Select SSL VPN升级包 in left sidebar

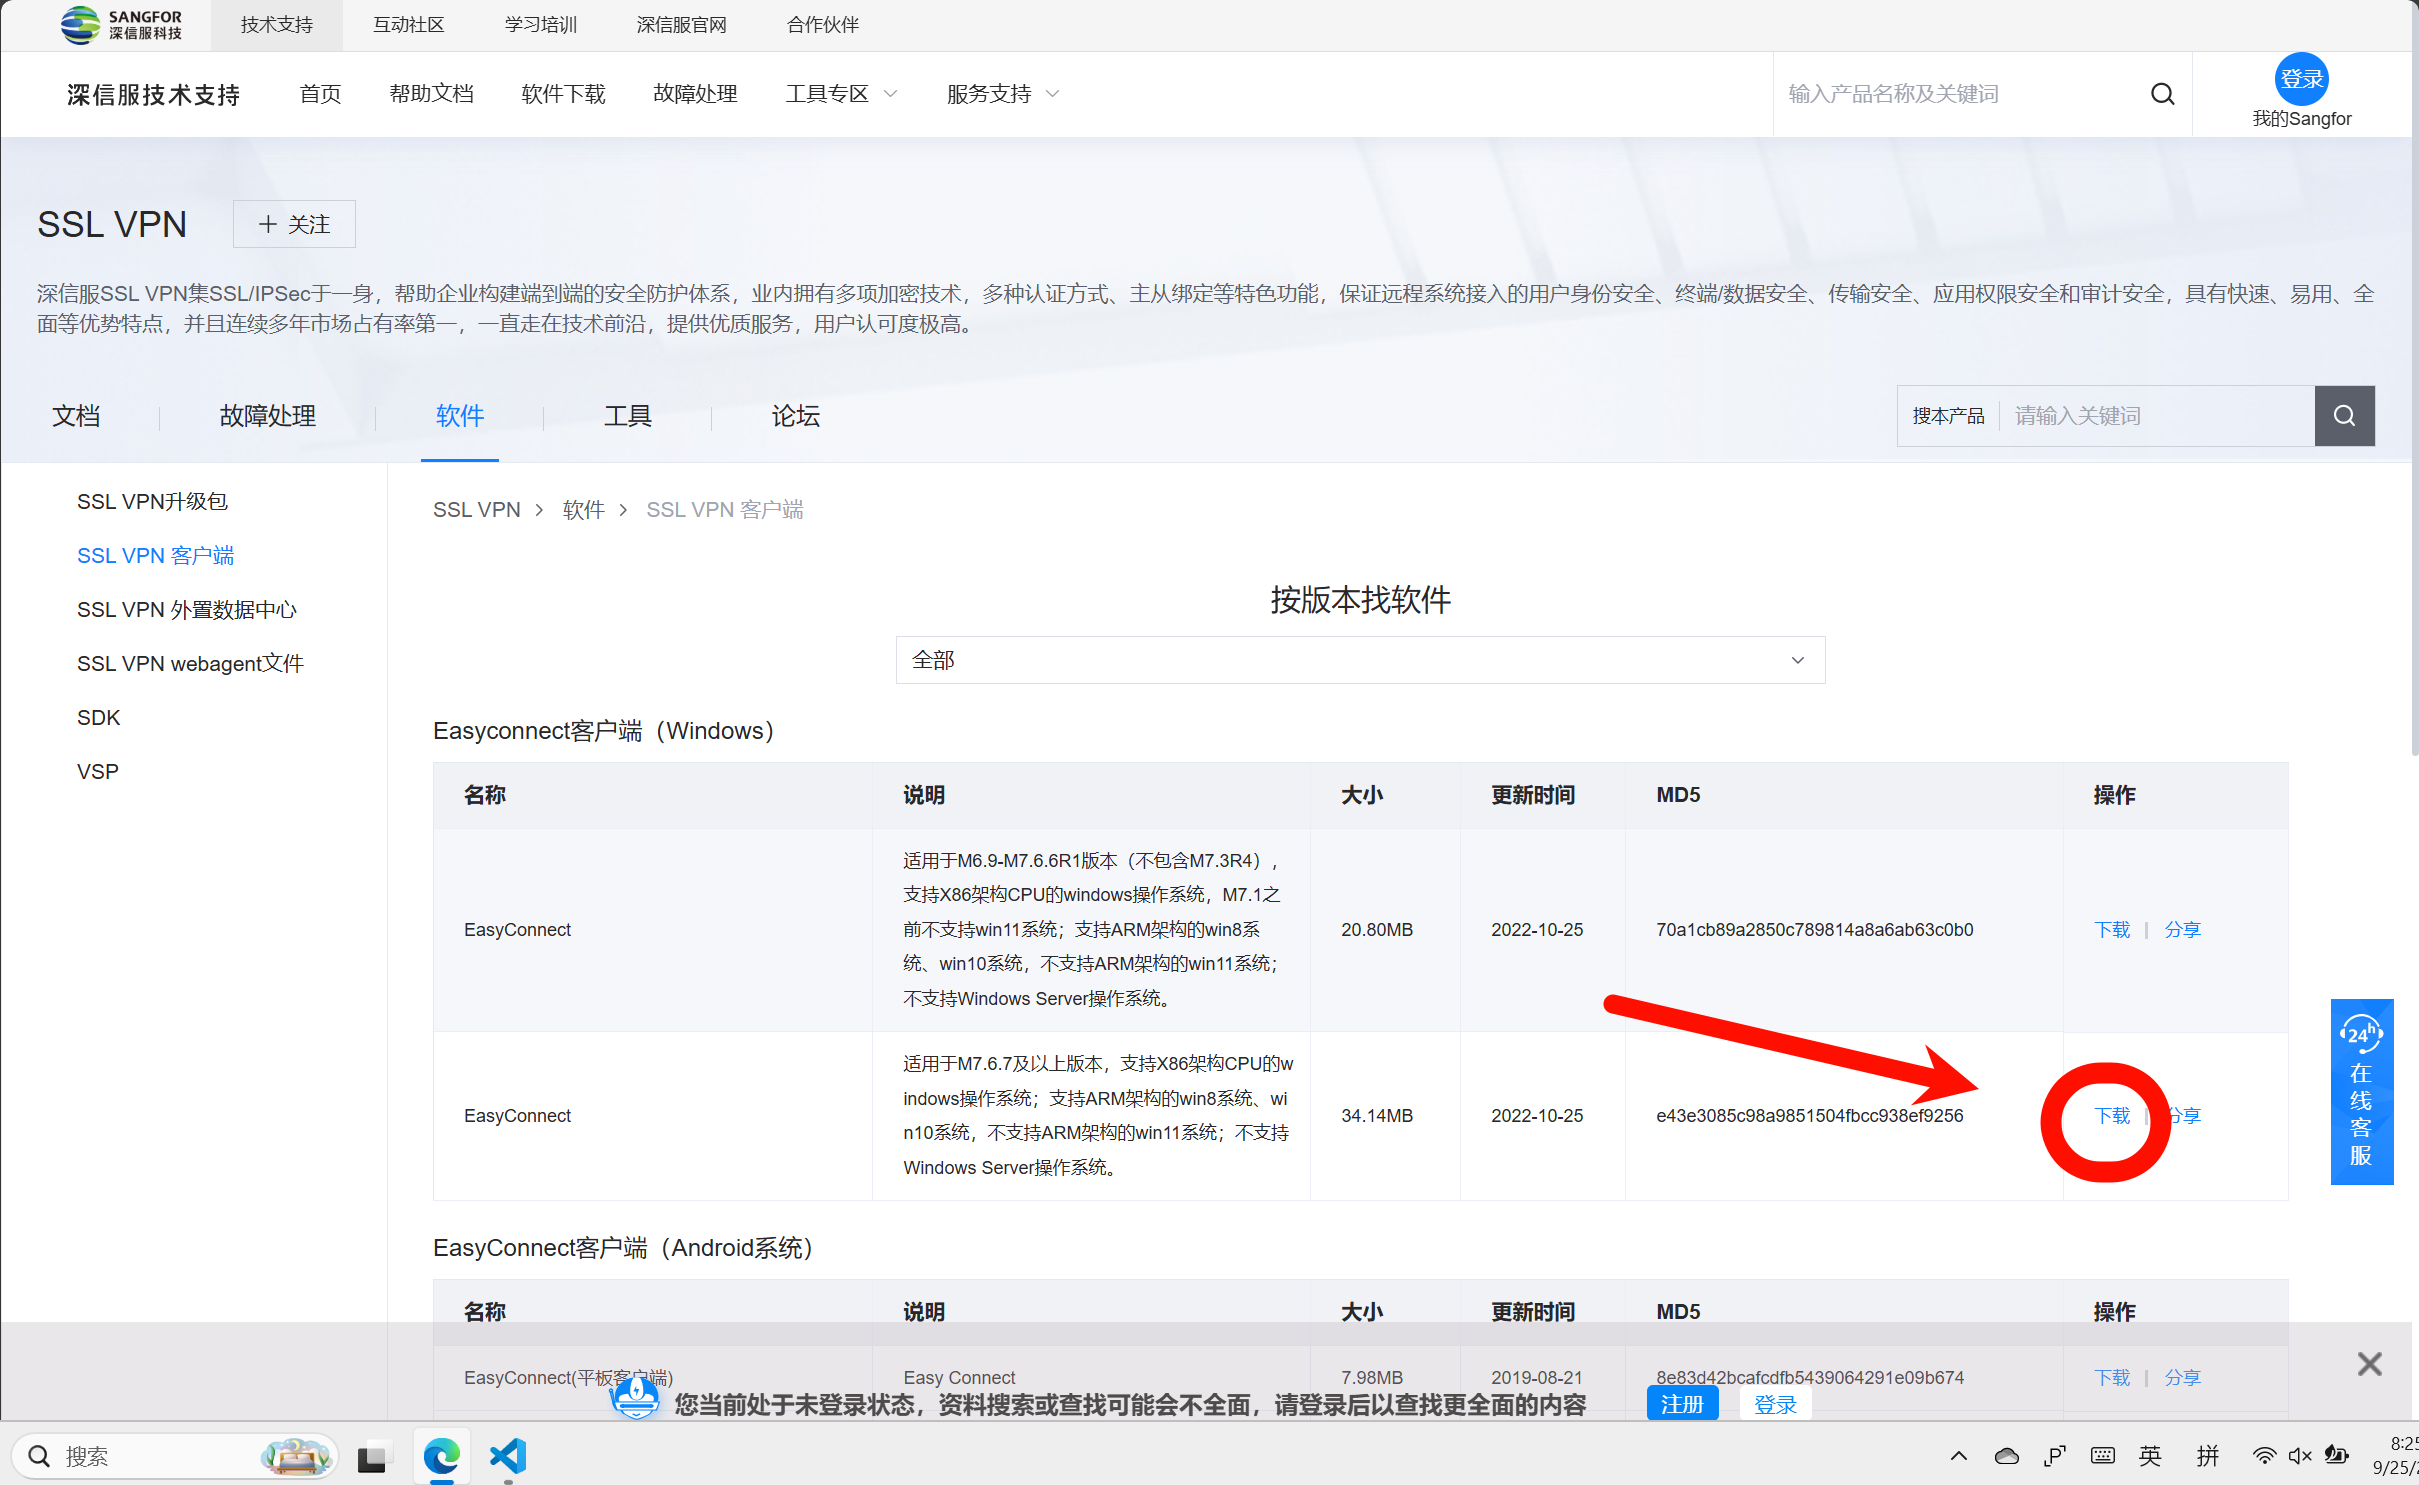pyautogui.click(x=152, y=502)
